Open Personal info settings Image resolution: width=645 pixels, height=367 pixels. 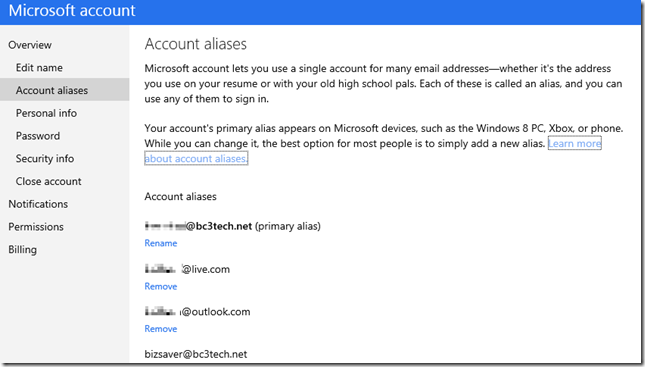pos(46,113)
